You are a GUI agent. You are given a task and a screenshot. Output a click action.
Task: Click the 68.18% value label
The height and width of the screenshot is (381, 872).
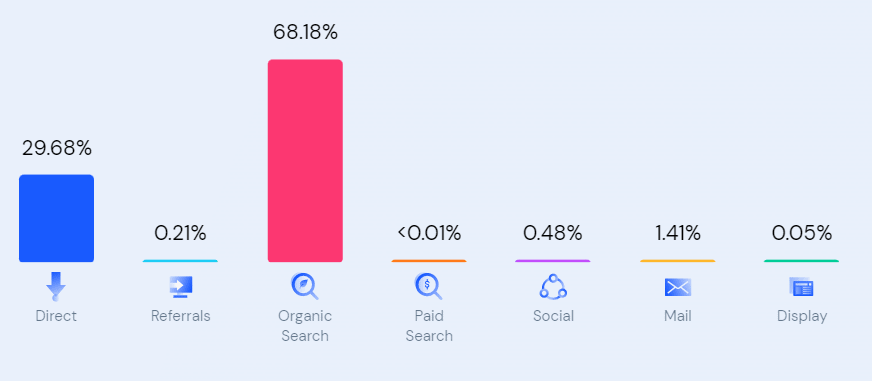(305, 32)
